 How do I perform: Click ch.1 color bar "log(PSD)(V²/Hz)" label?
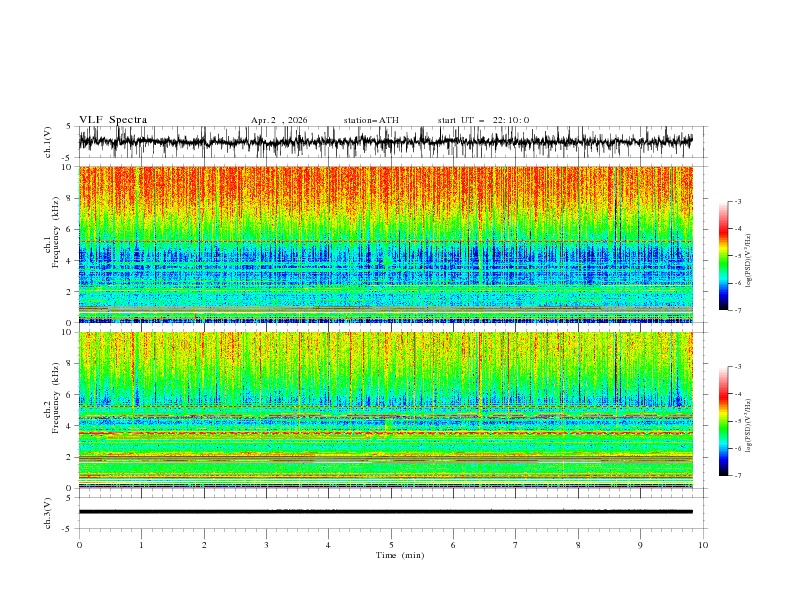748,261
